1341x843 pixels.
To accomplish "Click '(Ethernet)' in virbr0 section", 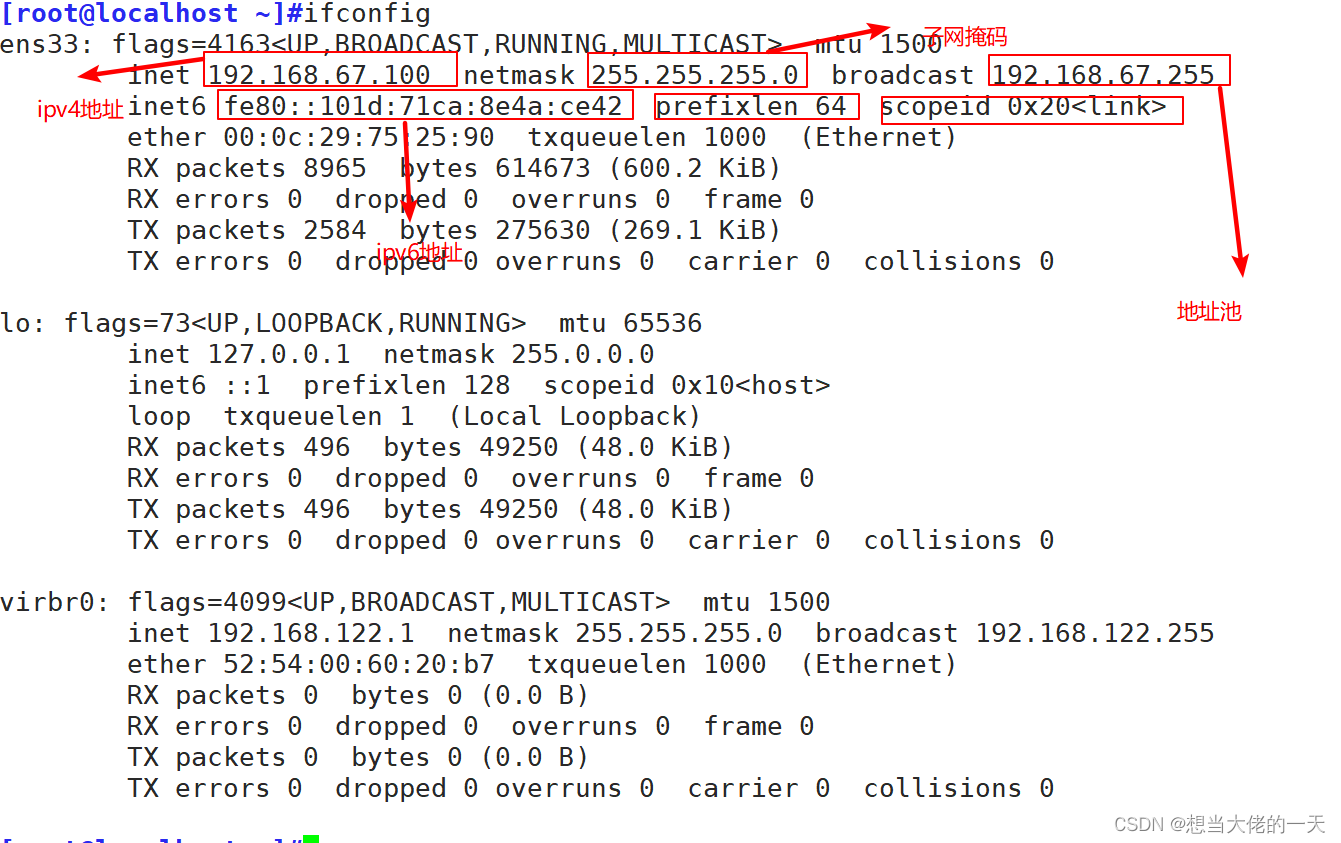I will pos(879,664).
